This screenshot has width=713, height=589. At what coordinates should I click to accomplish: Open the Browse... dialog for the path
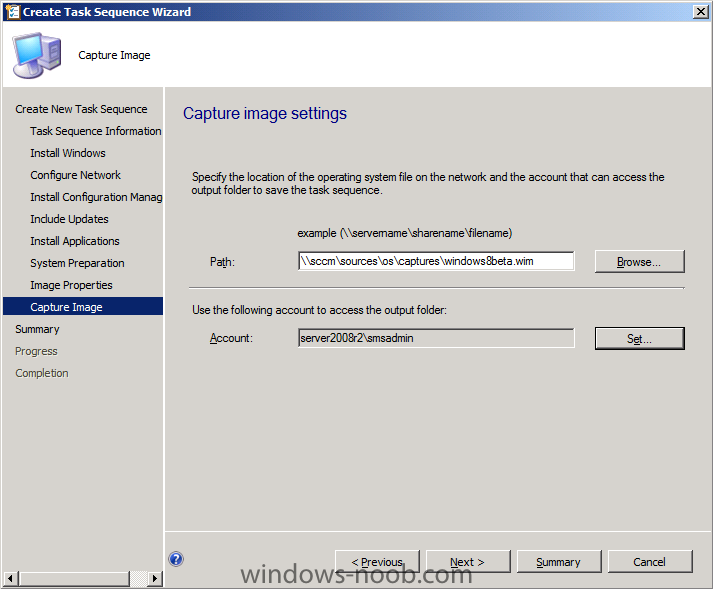(639, 262)
